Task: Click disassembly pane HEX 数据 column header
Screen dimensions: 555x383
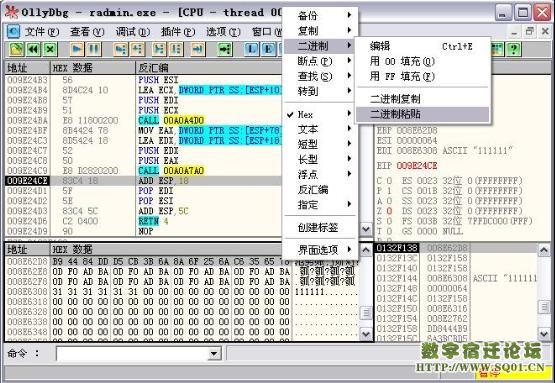Action: coord(93,68)
